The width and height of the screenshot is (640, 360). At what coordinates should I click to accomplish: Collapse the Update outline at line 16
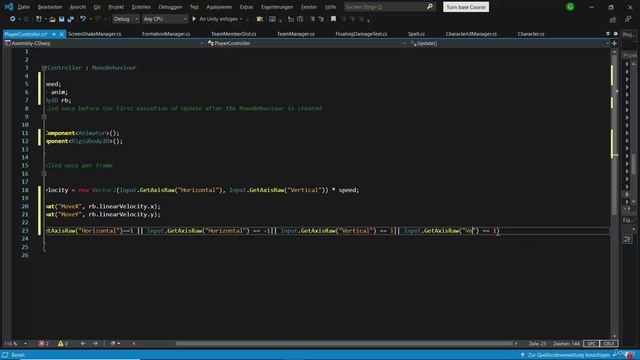pyautogui.click(x=44, y=173)
